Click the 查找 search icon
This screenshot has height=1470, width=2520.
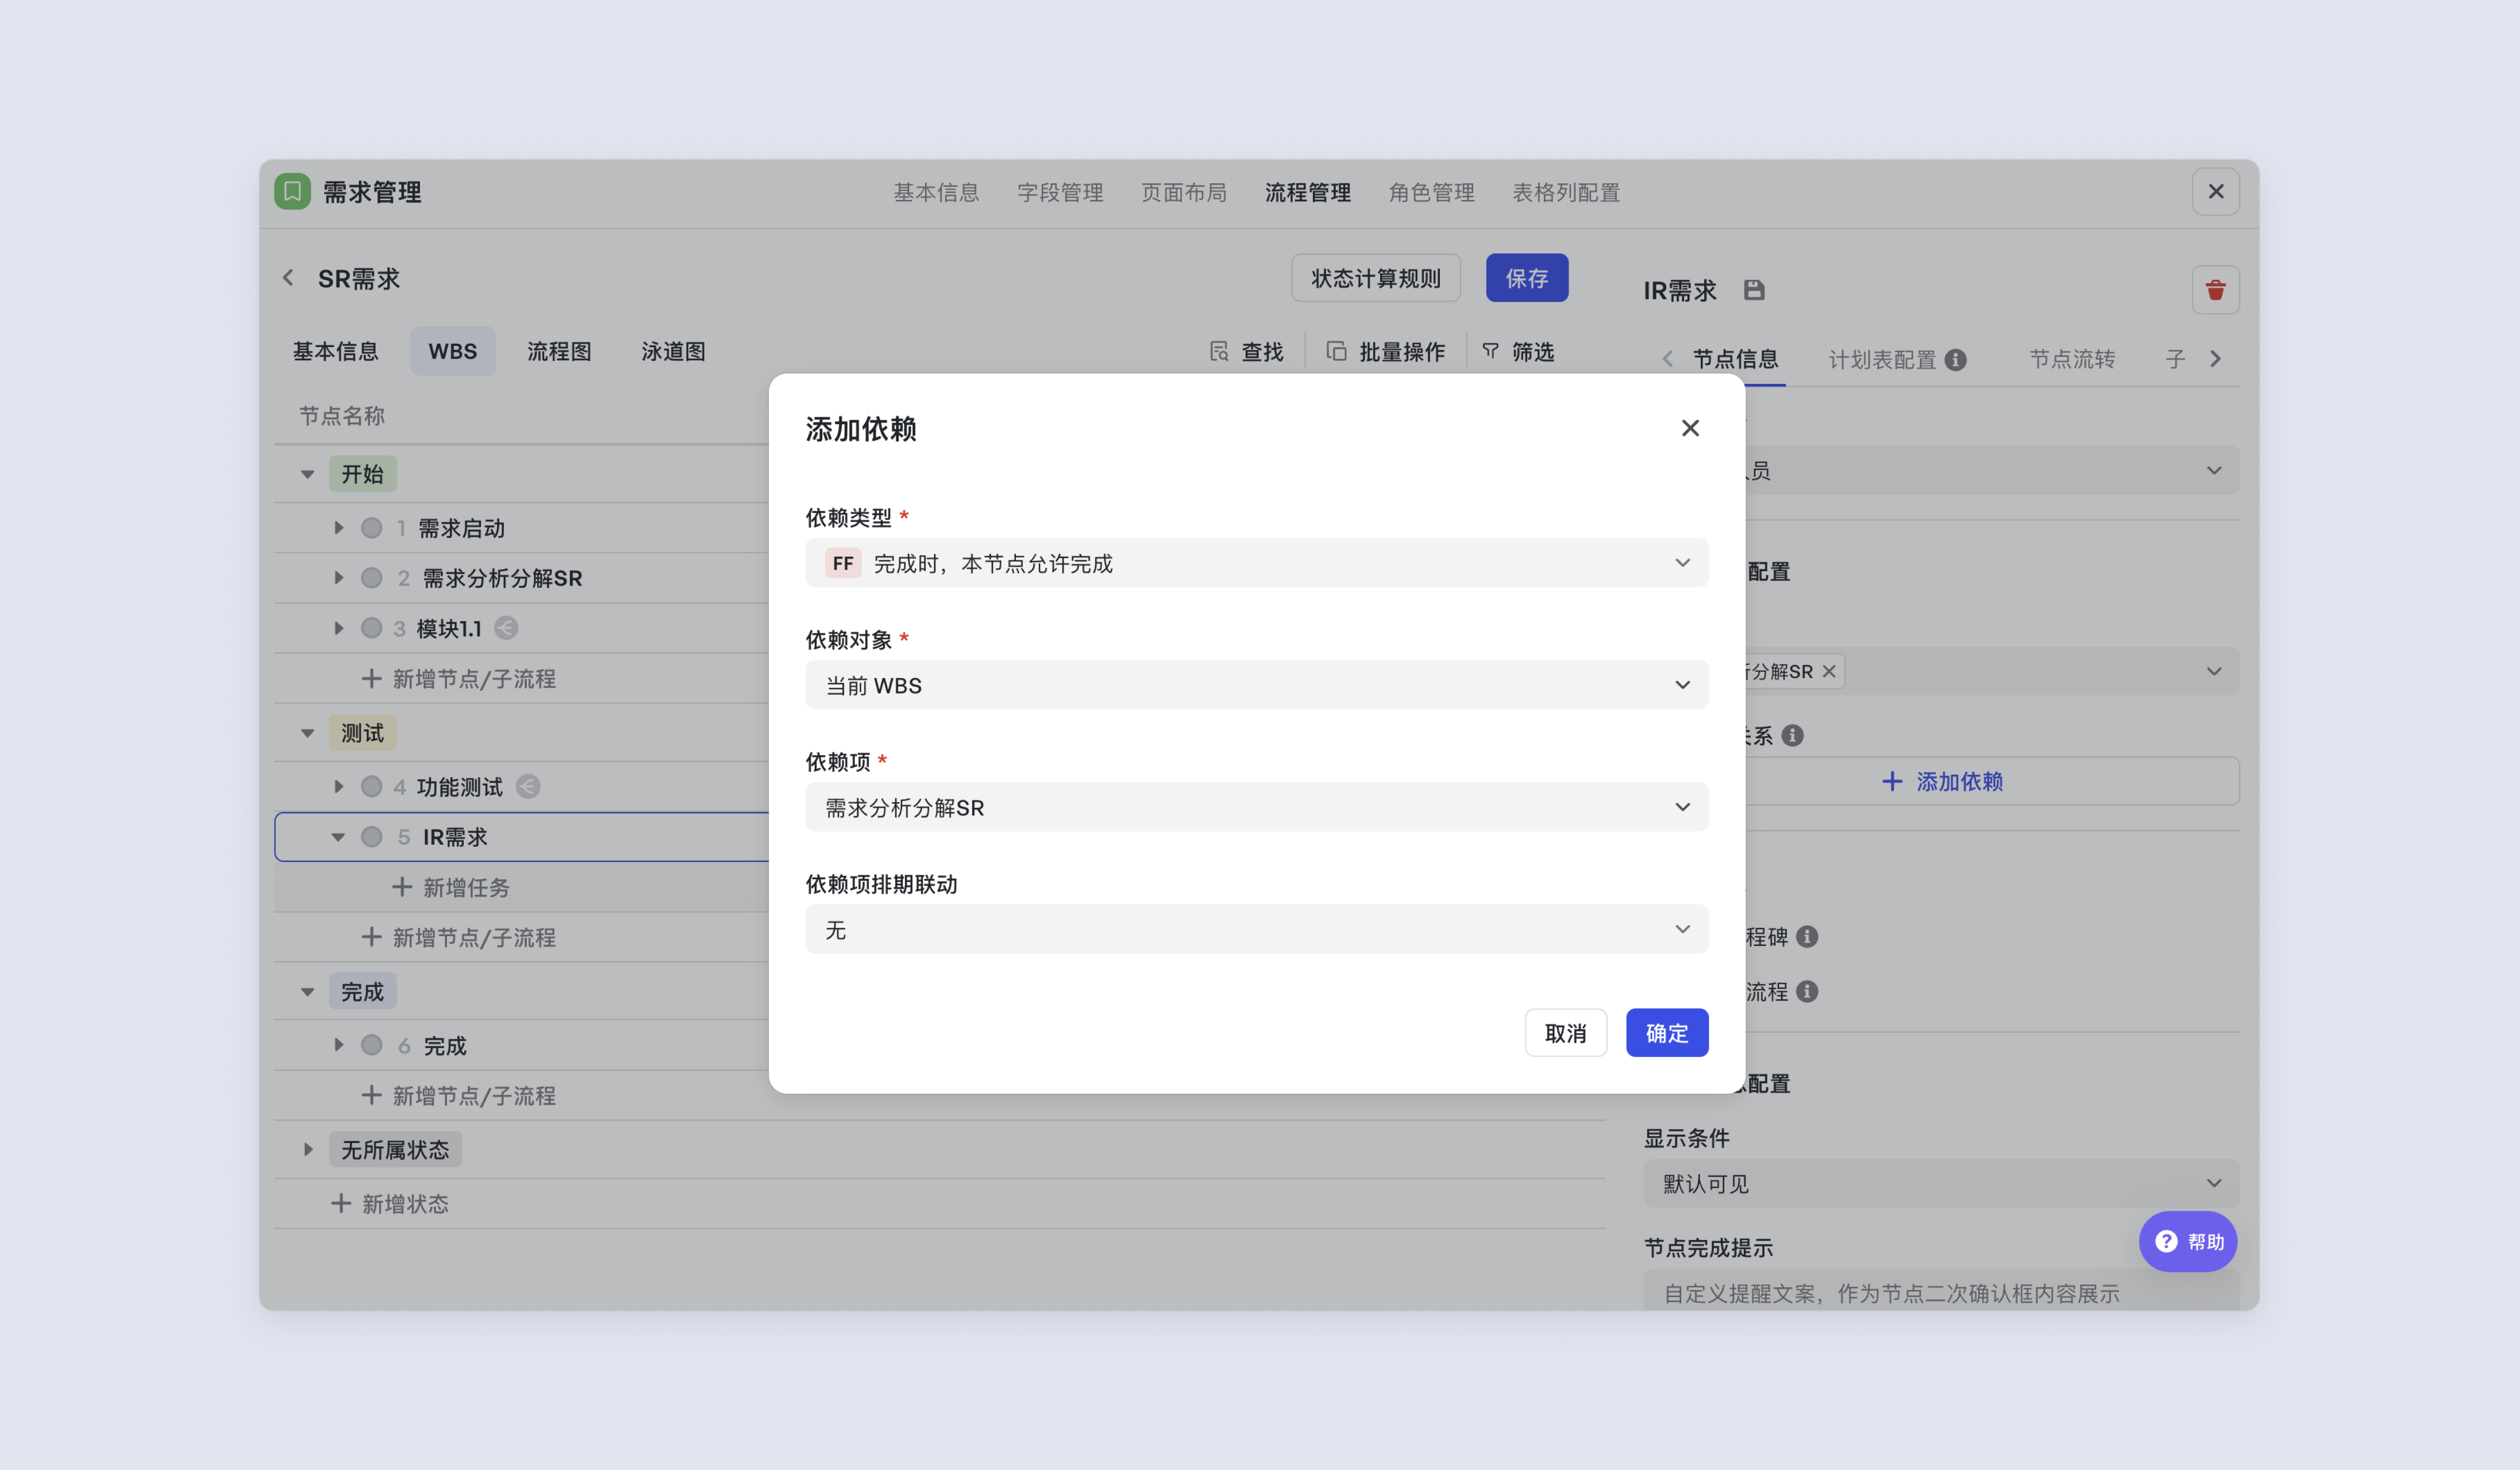click(x=1219, y=351)
